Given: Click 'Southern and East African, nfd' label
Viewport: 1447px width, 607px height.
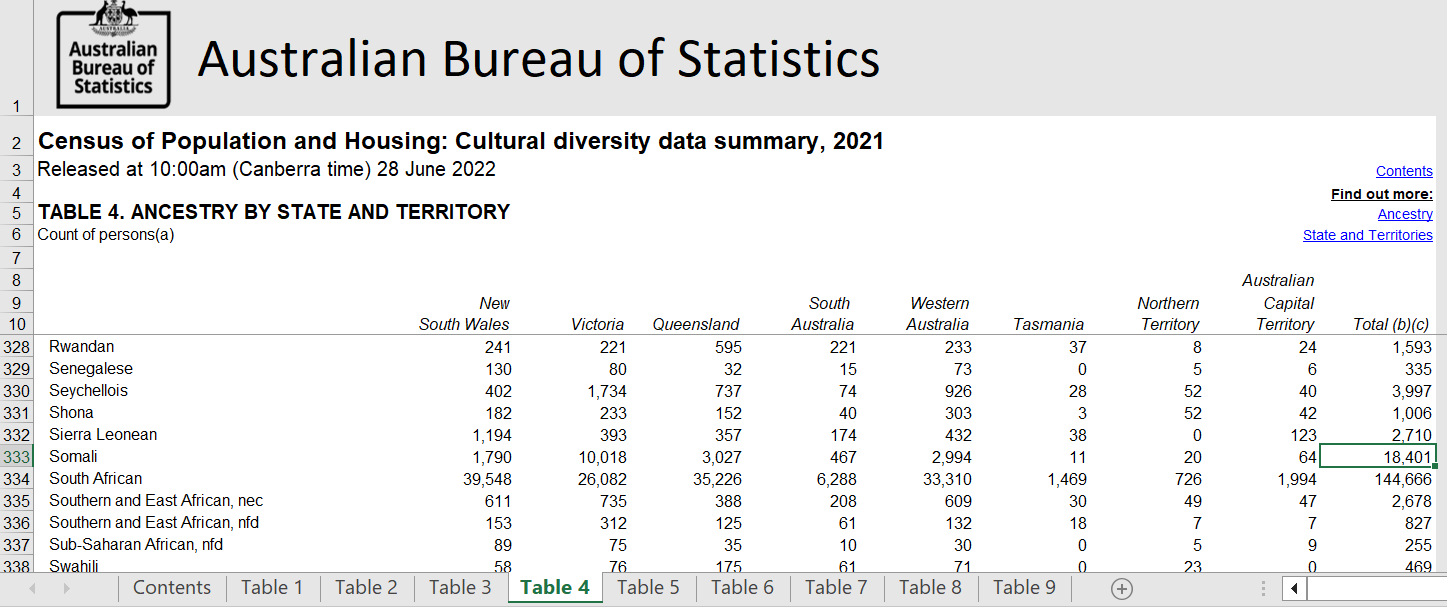Looking at the screenshot, I should [x=154, y=523].
